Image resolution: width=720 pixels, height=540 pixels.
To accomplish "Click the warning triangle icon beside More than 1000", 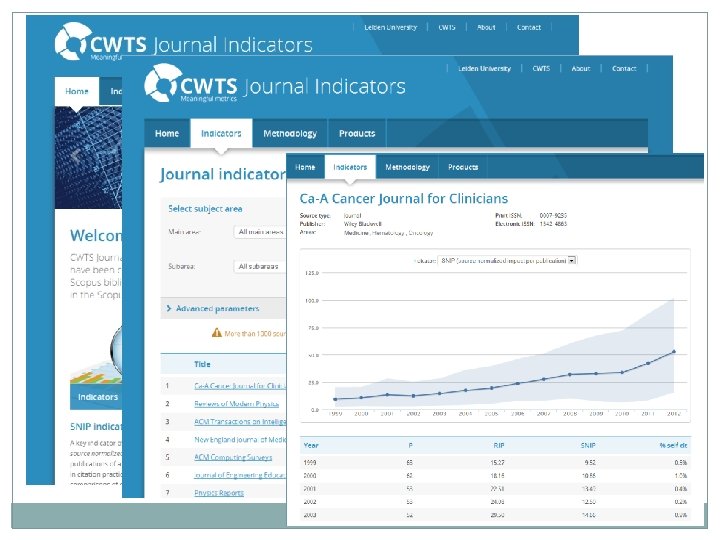I will click(x=217, y=332).
